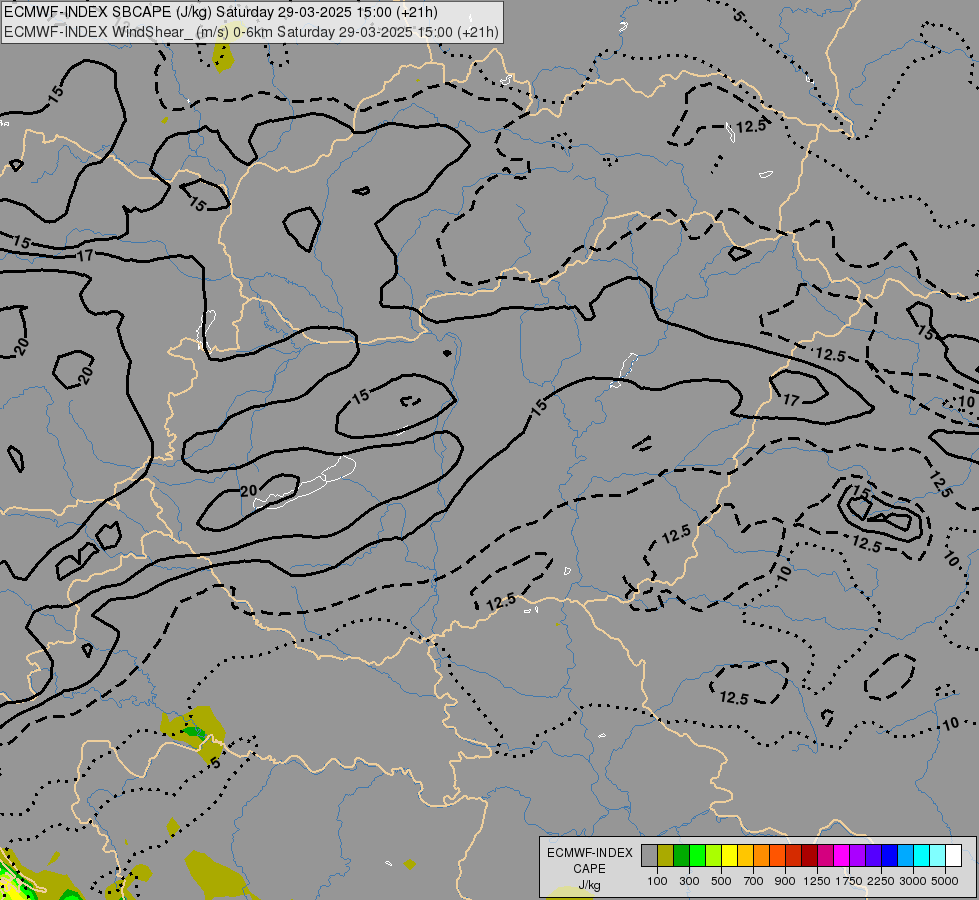Click the legend value 5000
The width and height of the screenshot is (979, 900).
tap(945, 881)
